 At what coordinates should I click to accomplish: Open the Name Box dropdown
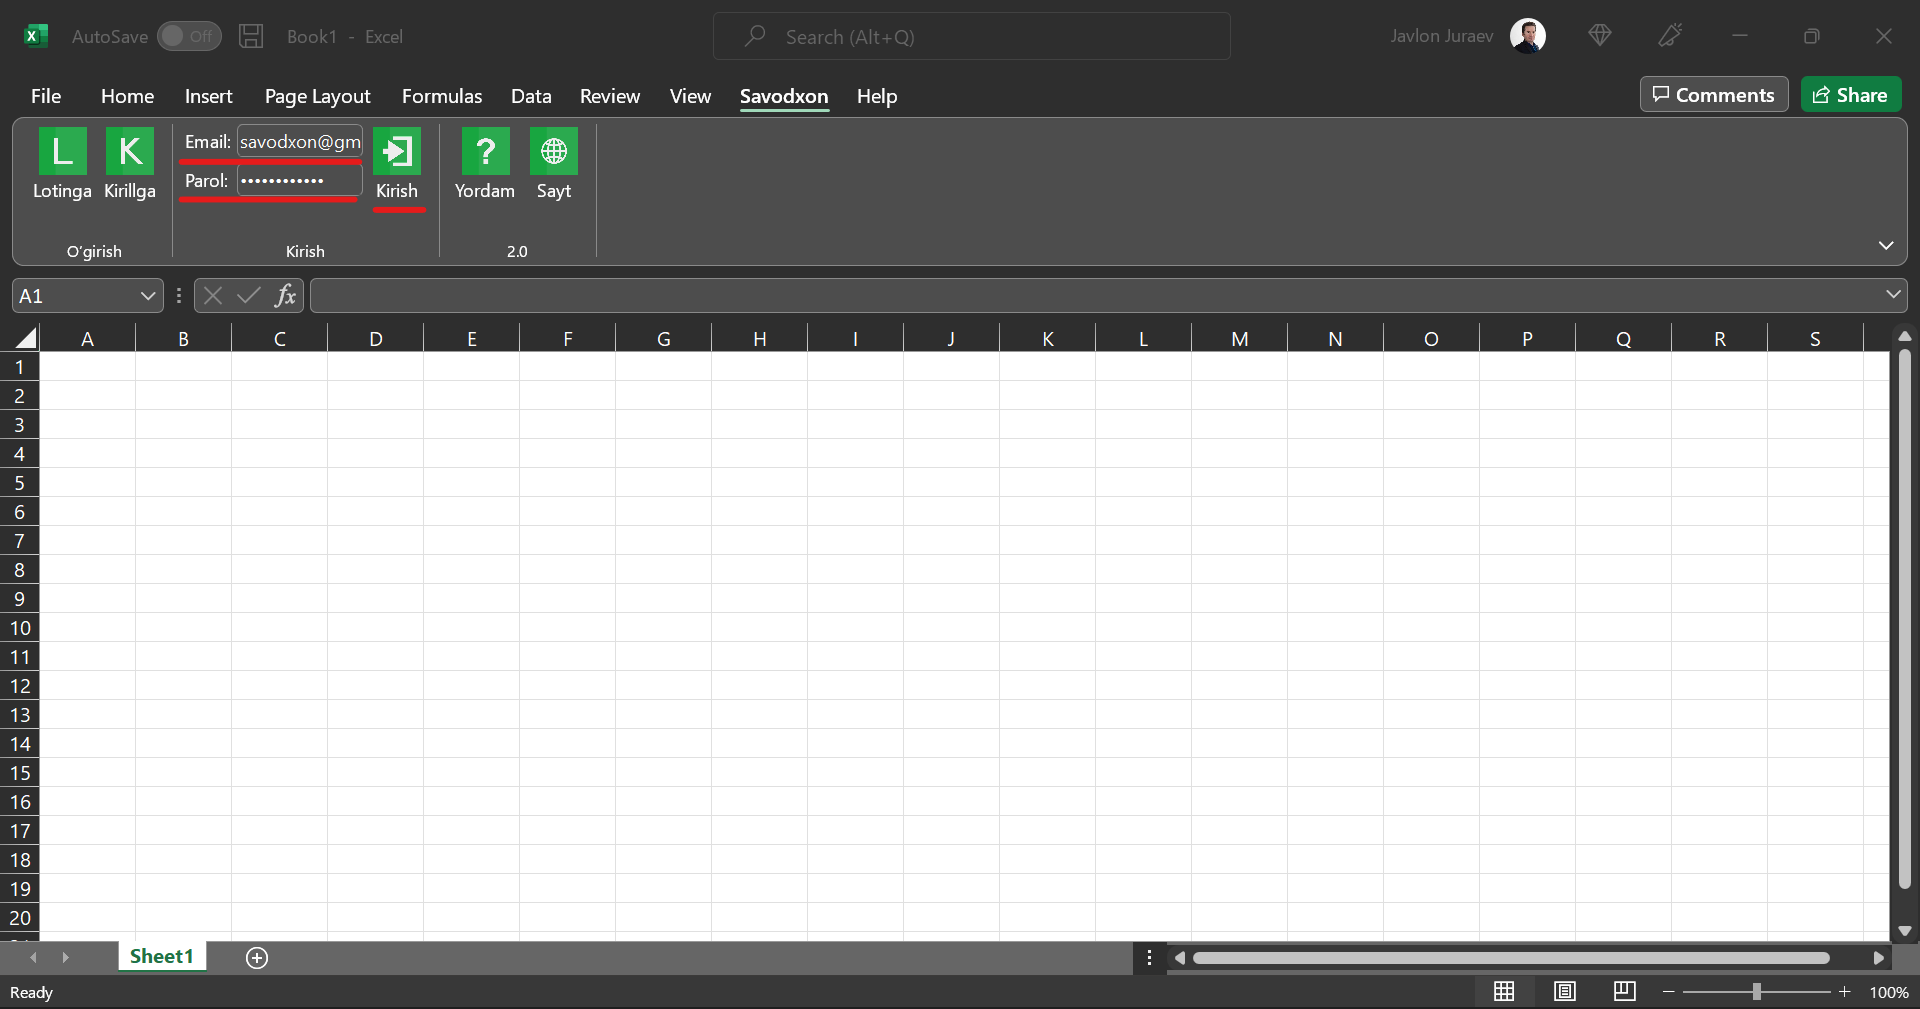pos(147,296)
